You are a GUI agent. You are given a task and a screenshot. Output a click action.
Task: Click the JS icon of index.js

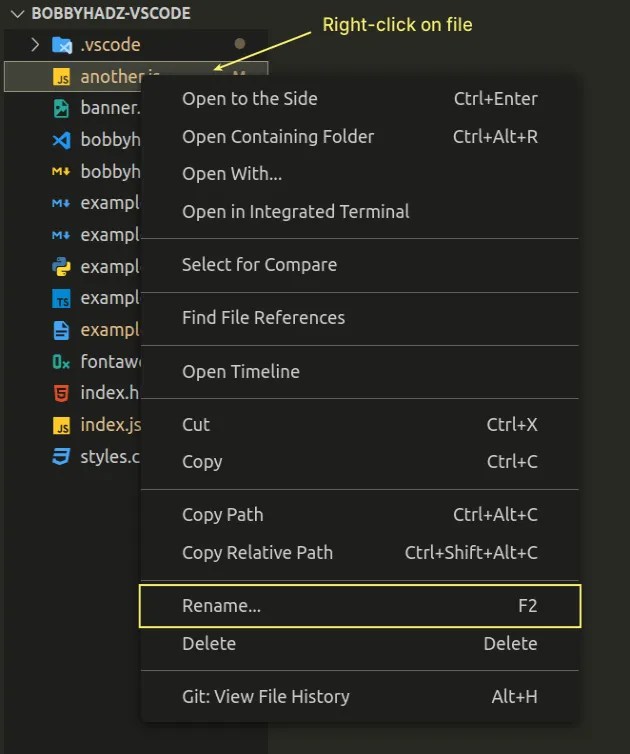(x=61, y=425)
